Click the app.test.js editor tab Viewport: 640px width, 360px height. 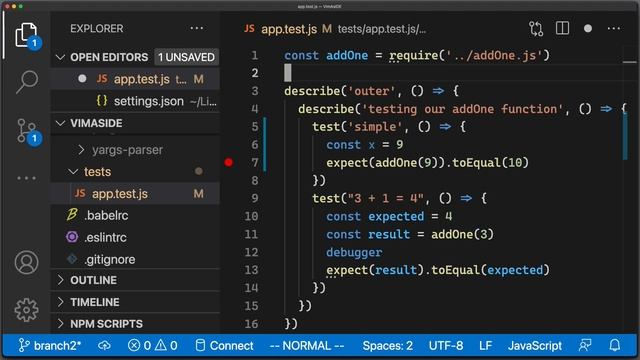pos(288,29)
